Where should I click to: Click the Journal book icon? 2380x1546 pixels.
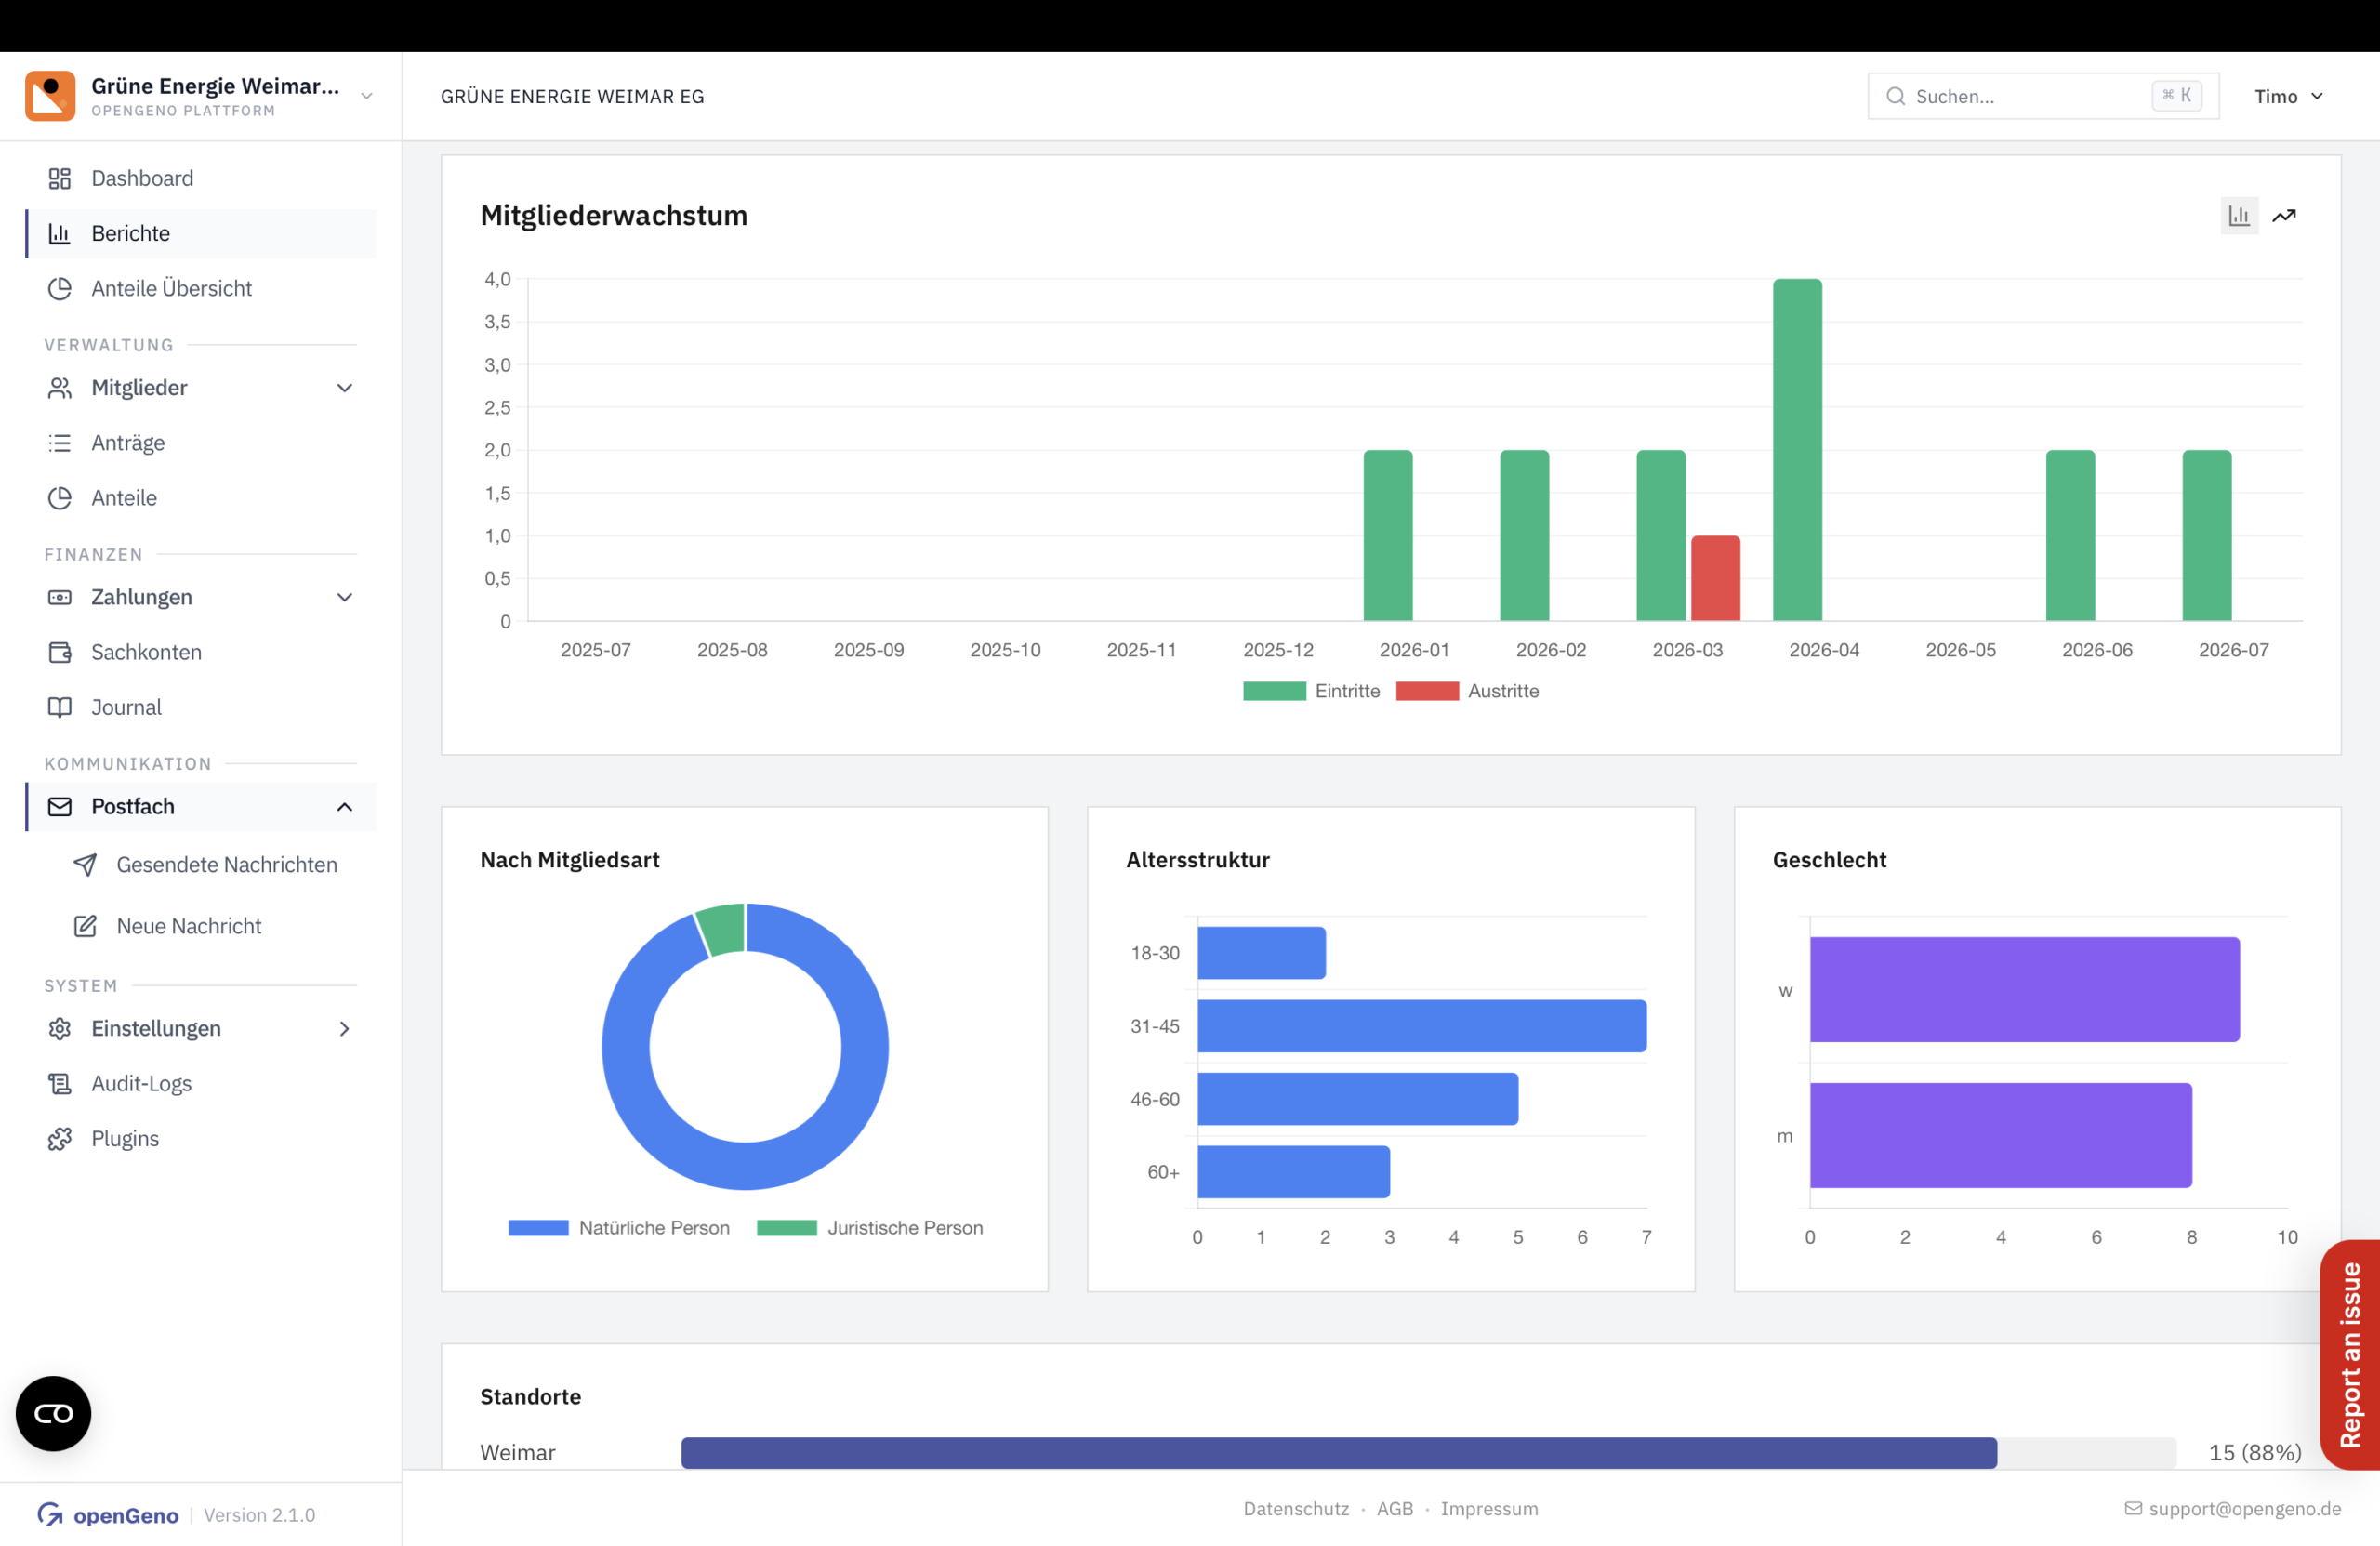(x=60, y=707)
